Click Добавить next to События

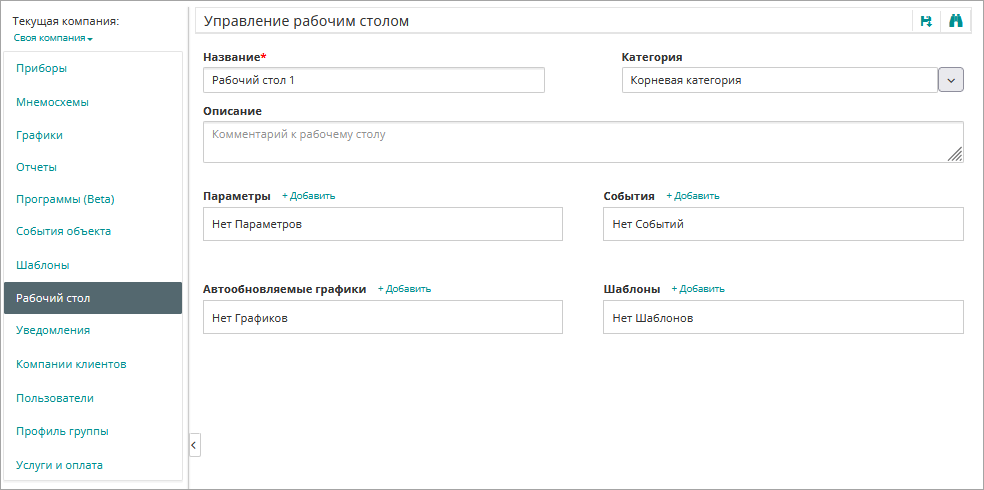693,196
